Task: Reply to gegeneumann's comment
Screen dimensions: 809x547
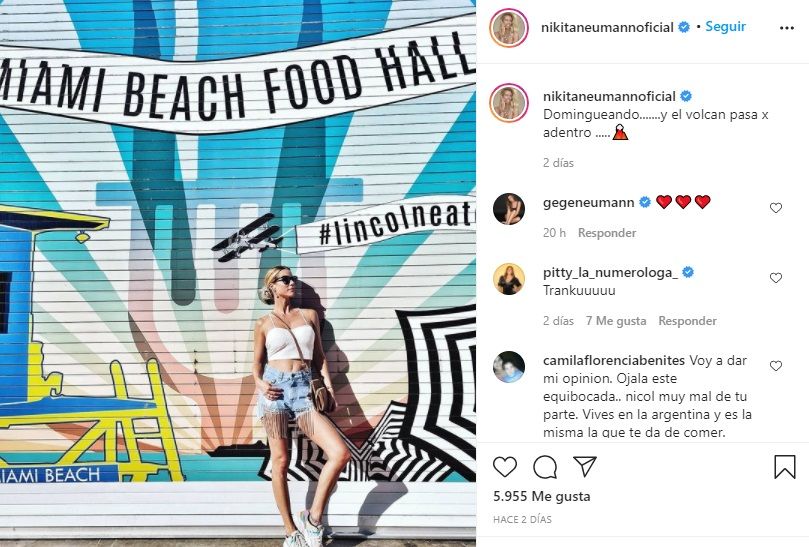Action: pyautogui.click(x=607, y=233)
